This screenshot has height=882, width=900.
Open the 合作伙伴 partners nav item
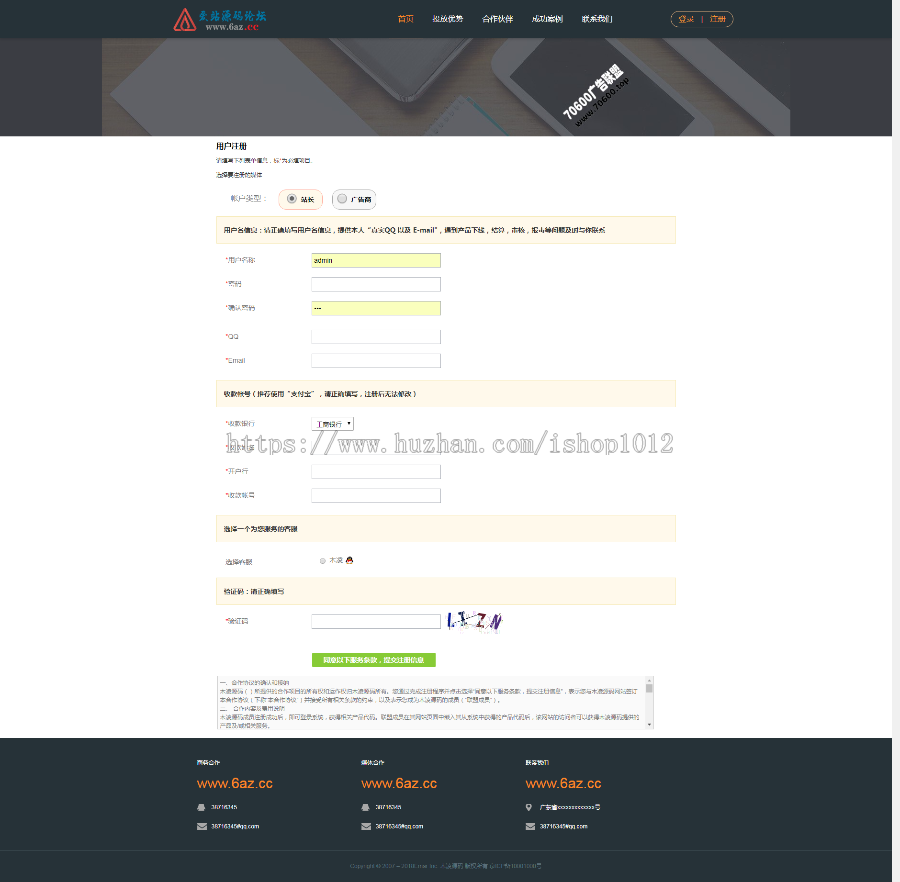[x=497, y=19]
